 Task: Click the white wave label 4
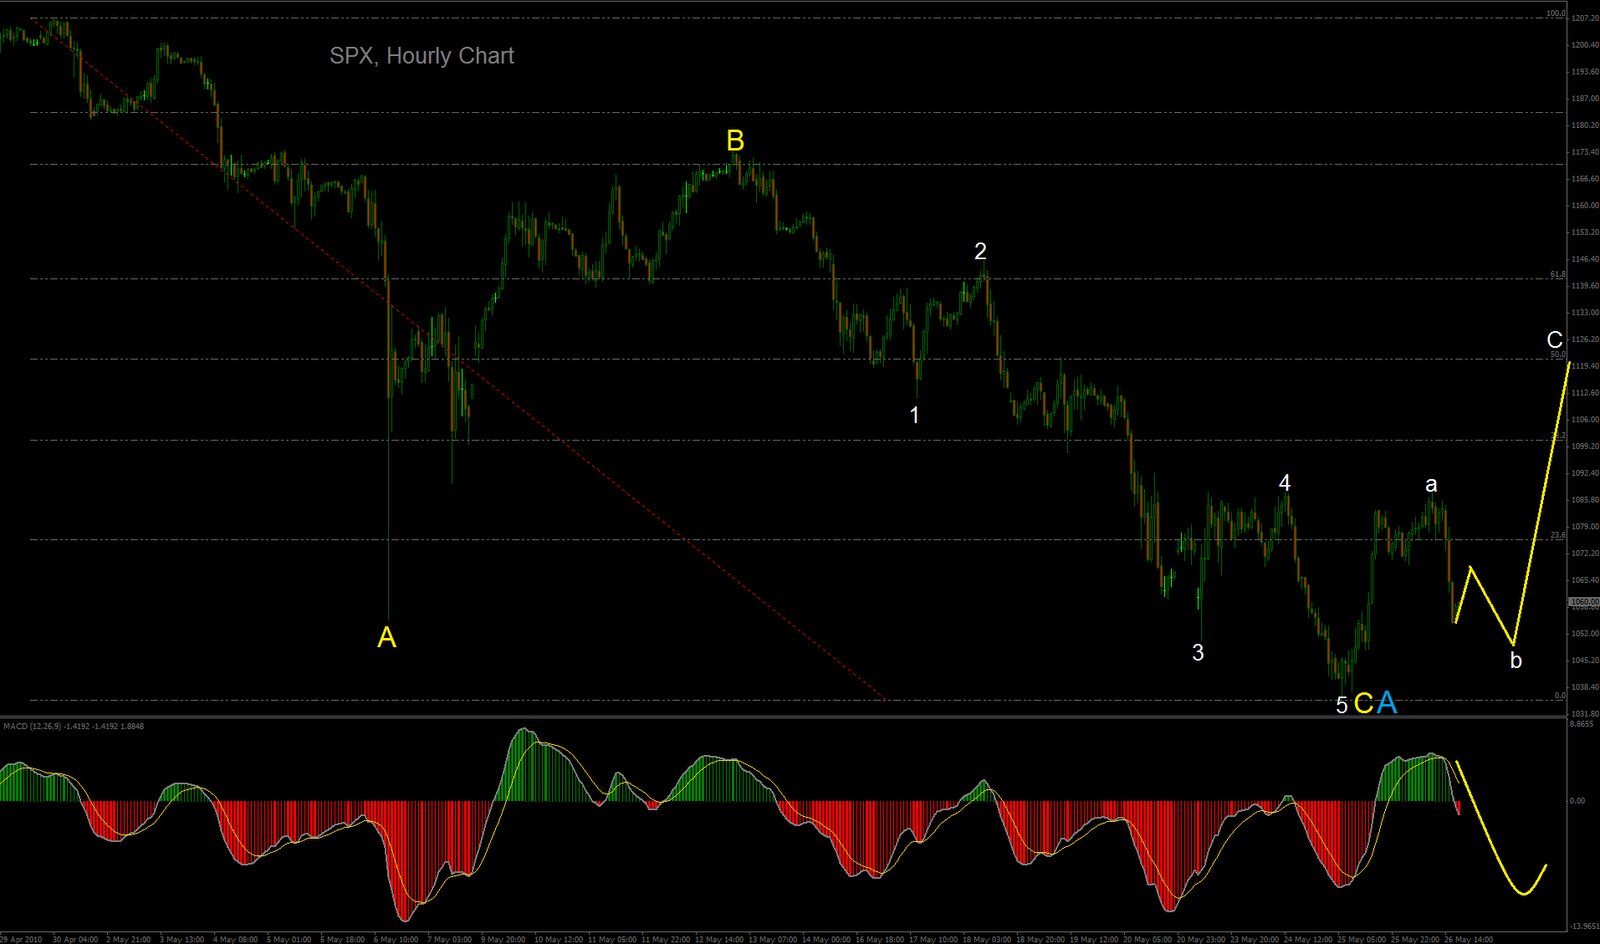coord(1285,483)
